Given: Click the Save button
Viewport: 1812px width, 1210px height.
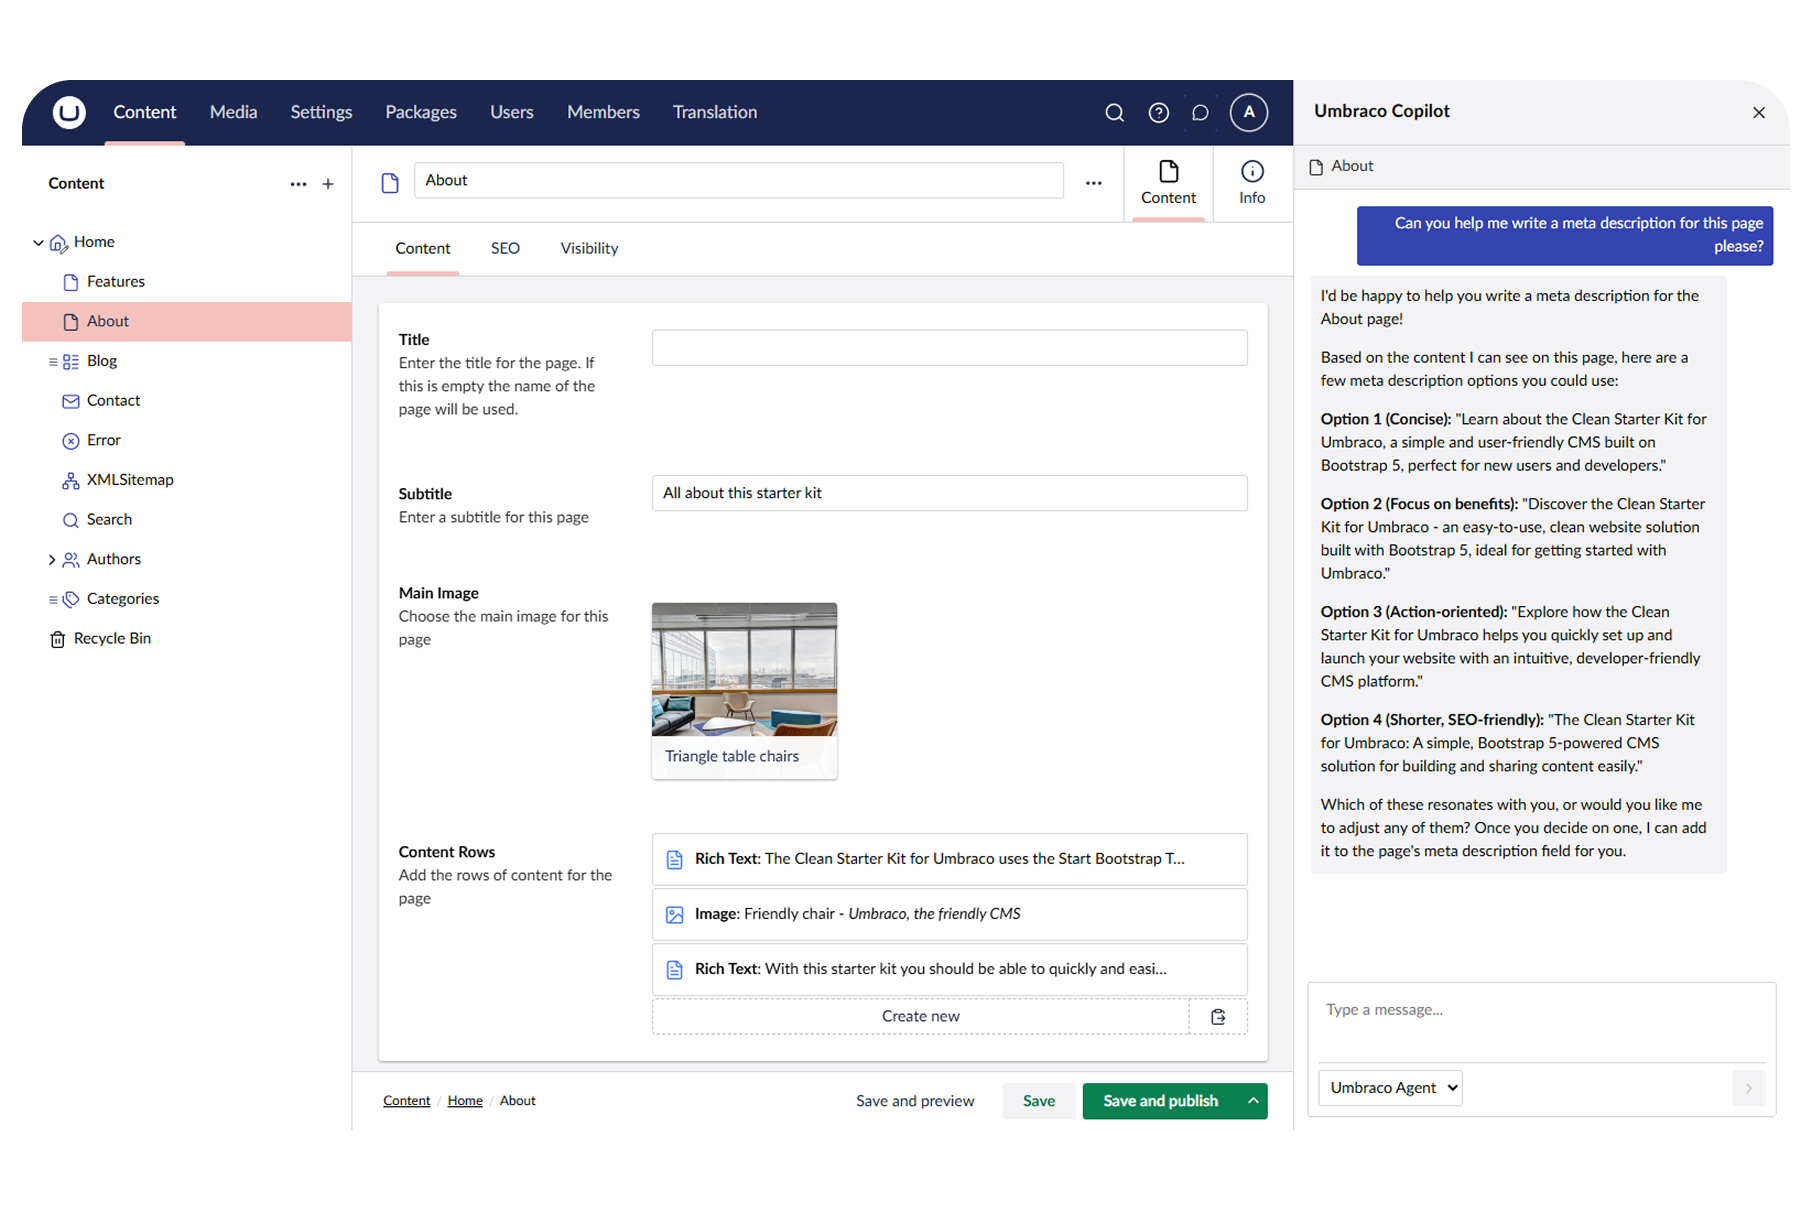Looking at the screenshot, I should [1038, 1101].
